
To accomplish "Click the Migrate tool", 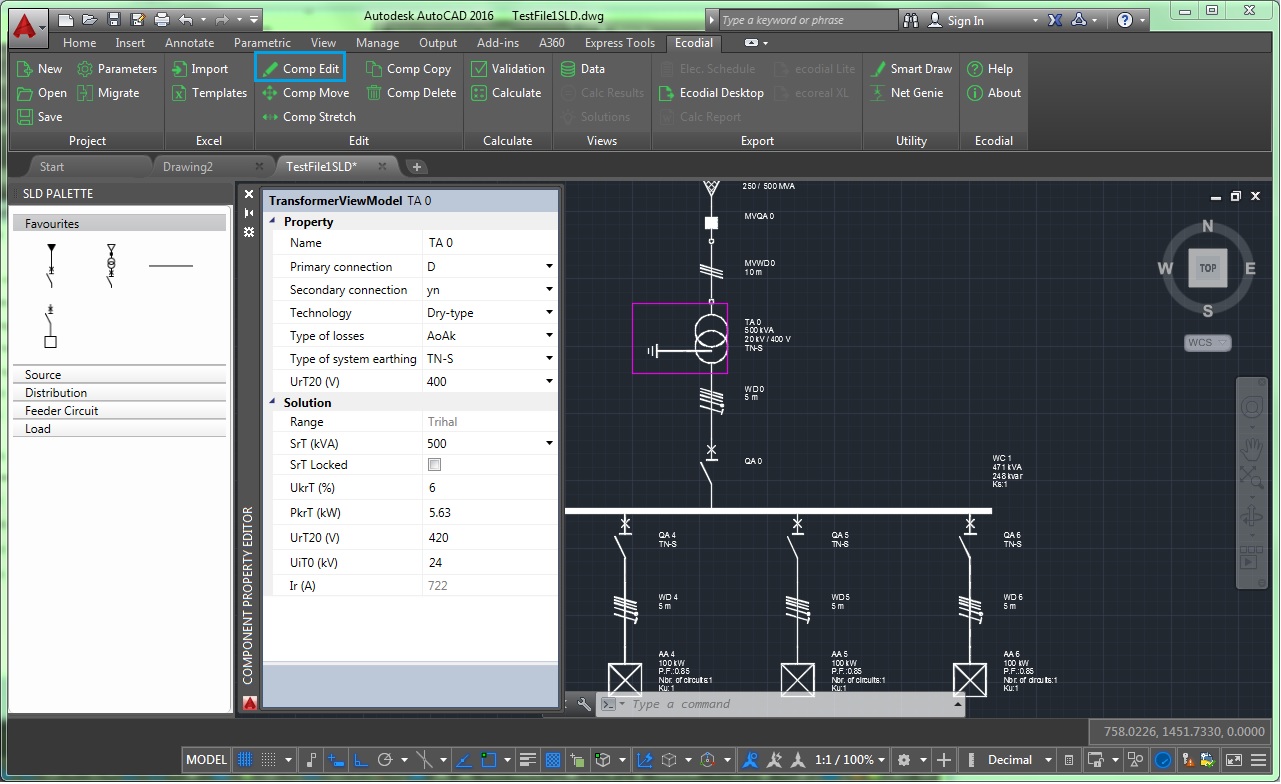I will 108,93.
